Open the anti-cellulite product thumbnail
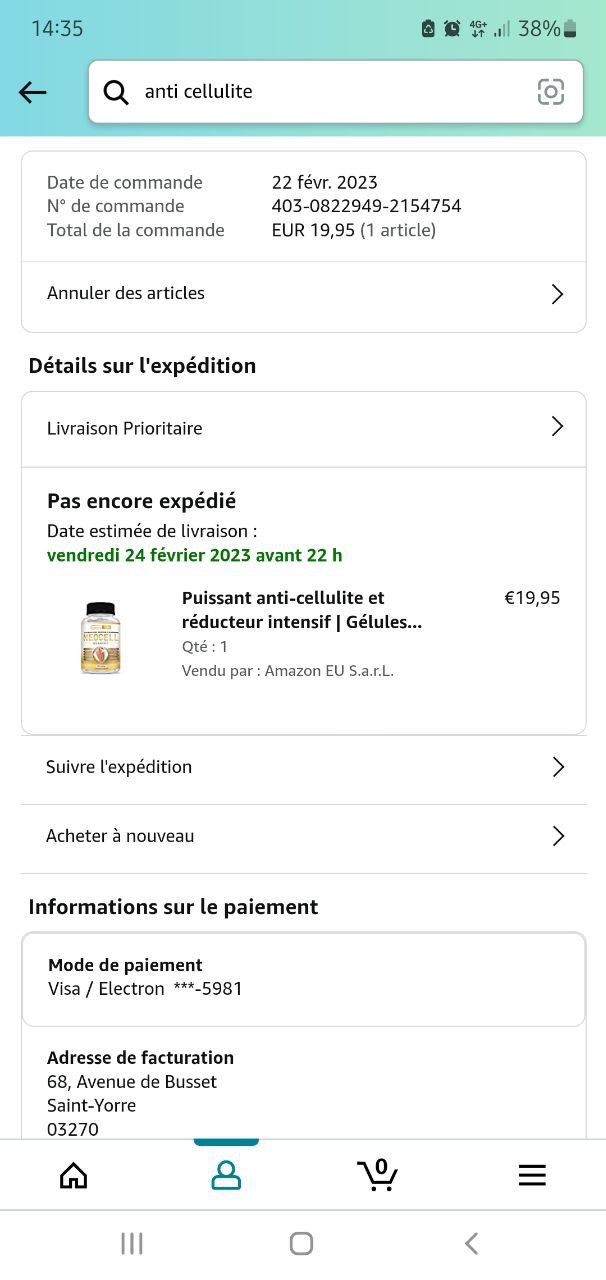 (100, 637)
